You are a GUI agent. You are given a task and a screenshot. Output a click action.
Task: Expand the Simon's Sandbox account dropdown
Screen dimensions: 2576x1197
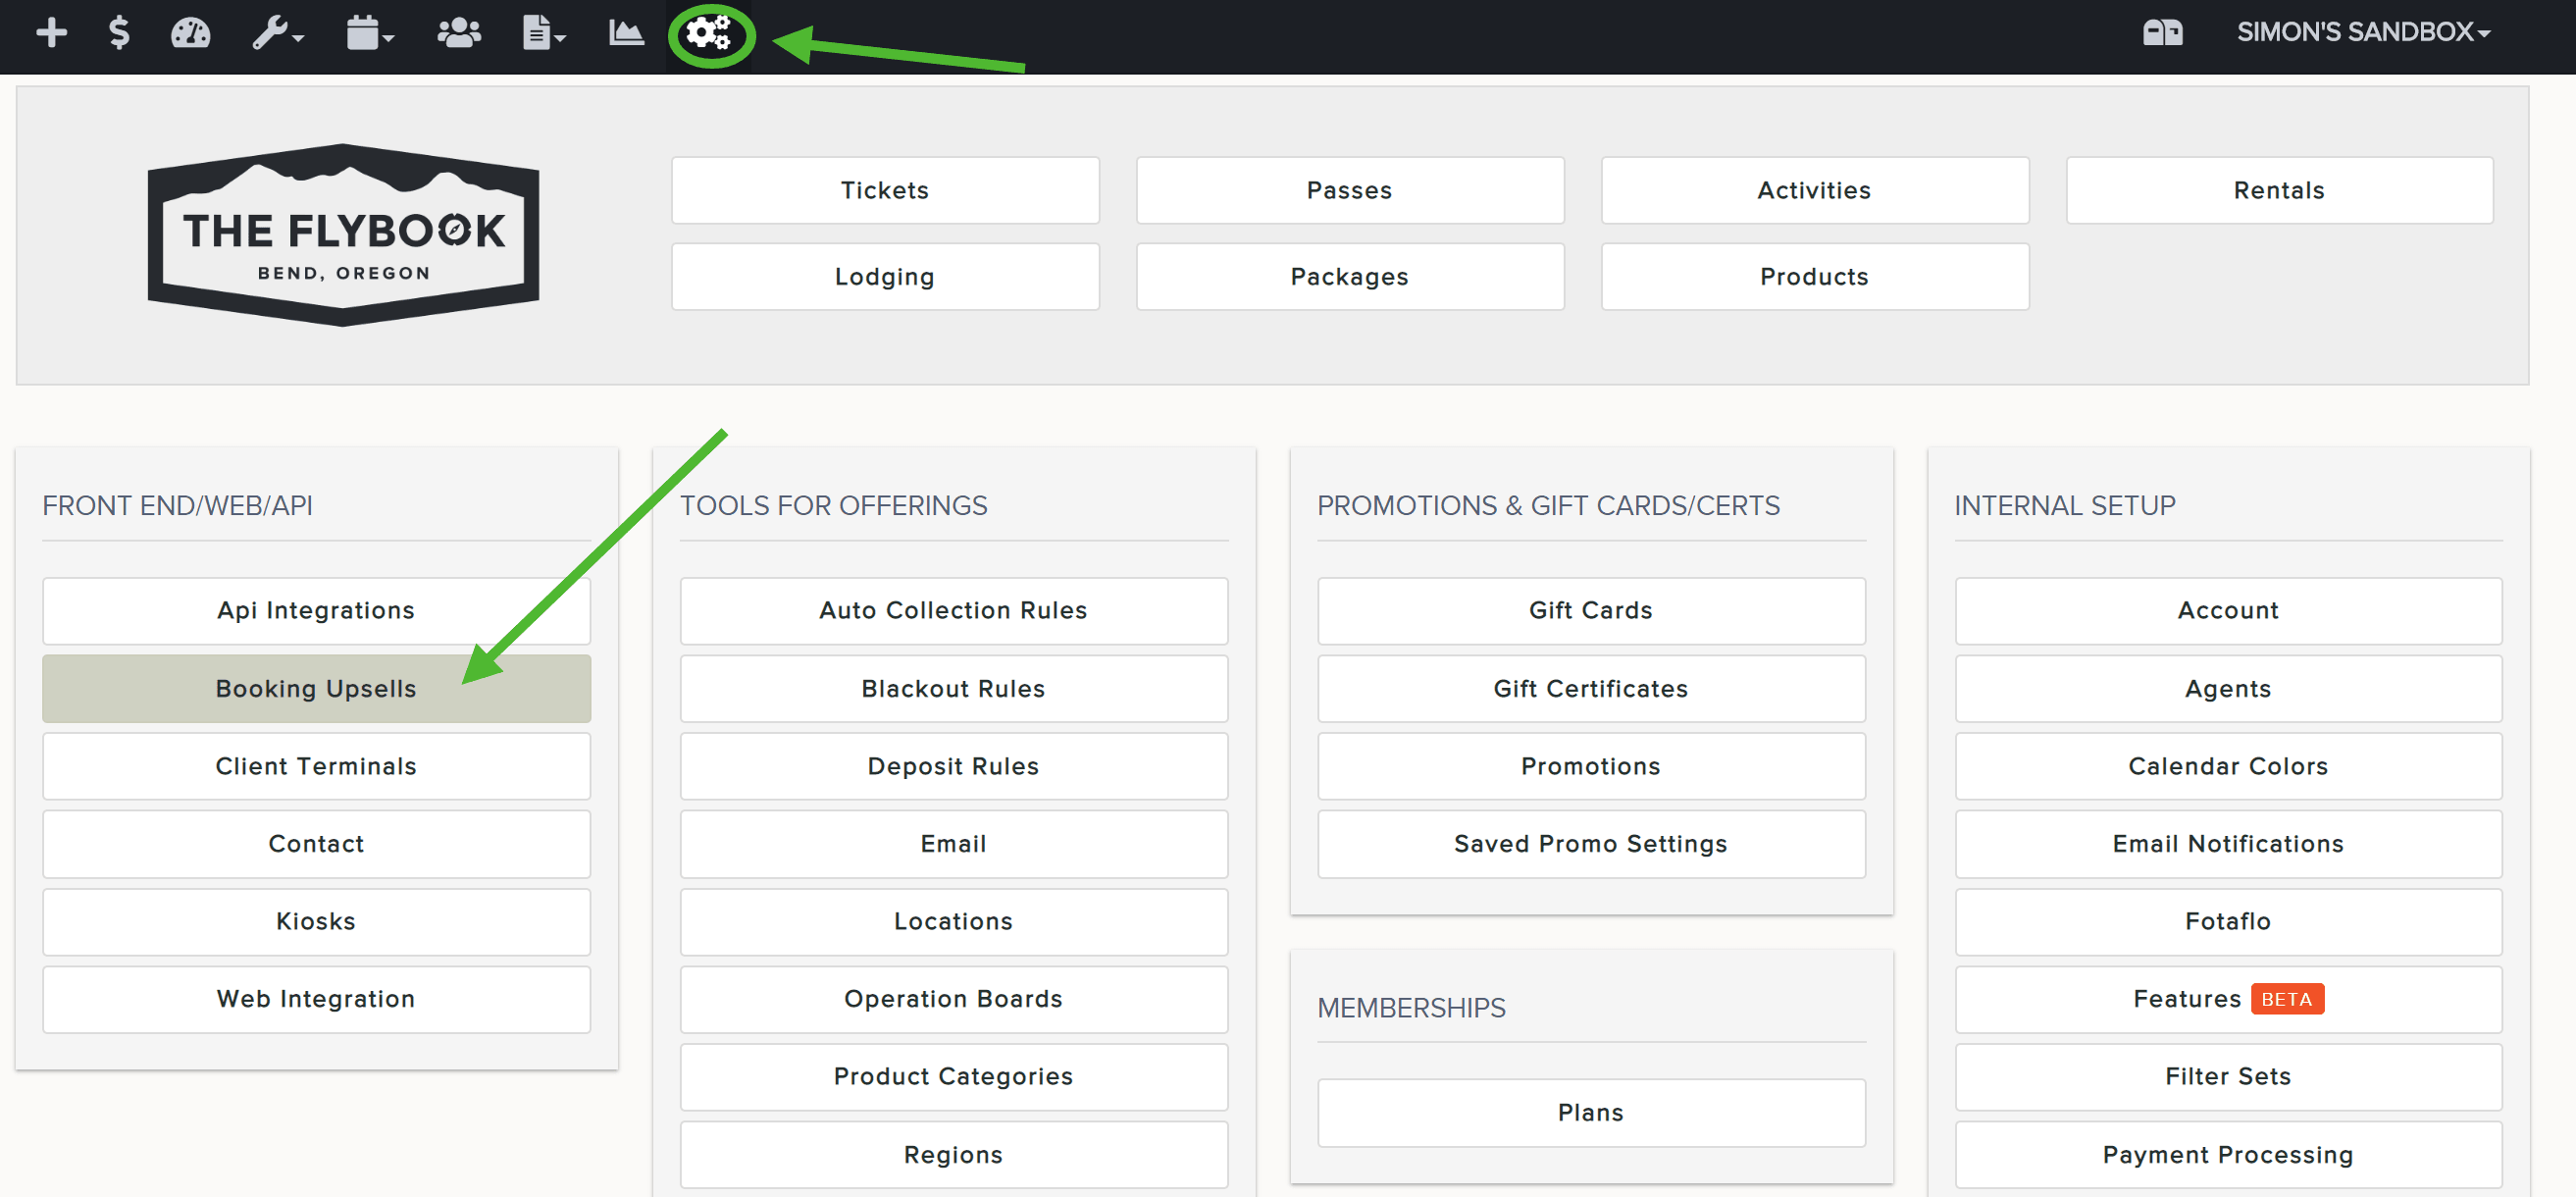tap(2363, 32)
